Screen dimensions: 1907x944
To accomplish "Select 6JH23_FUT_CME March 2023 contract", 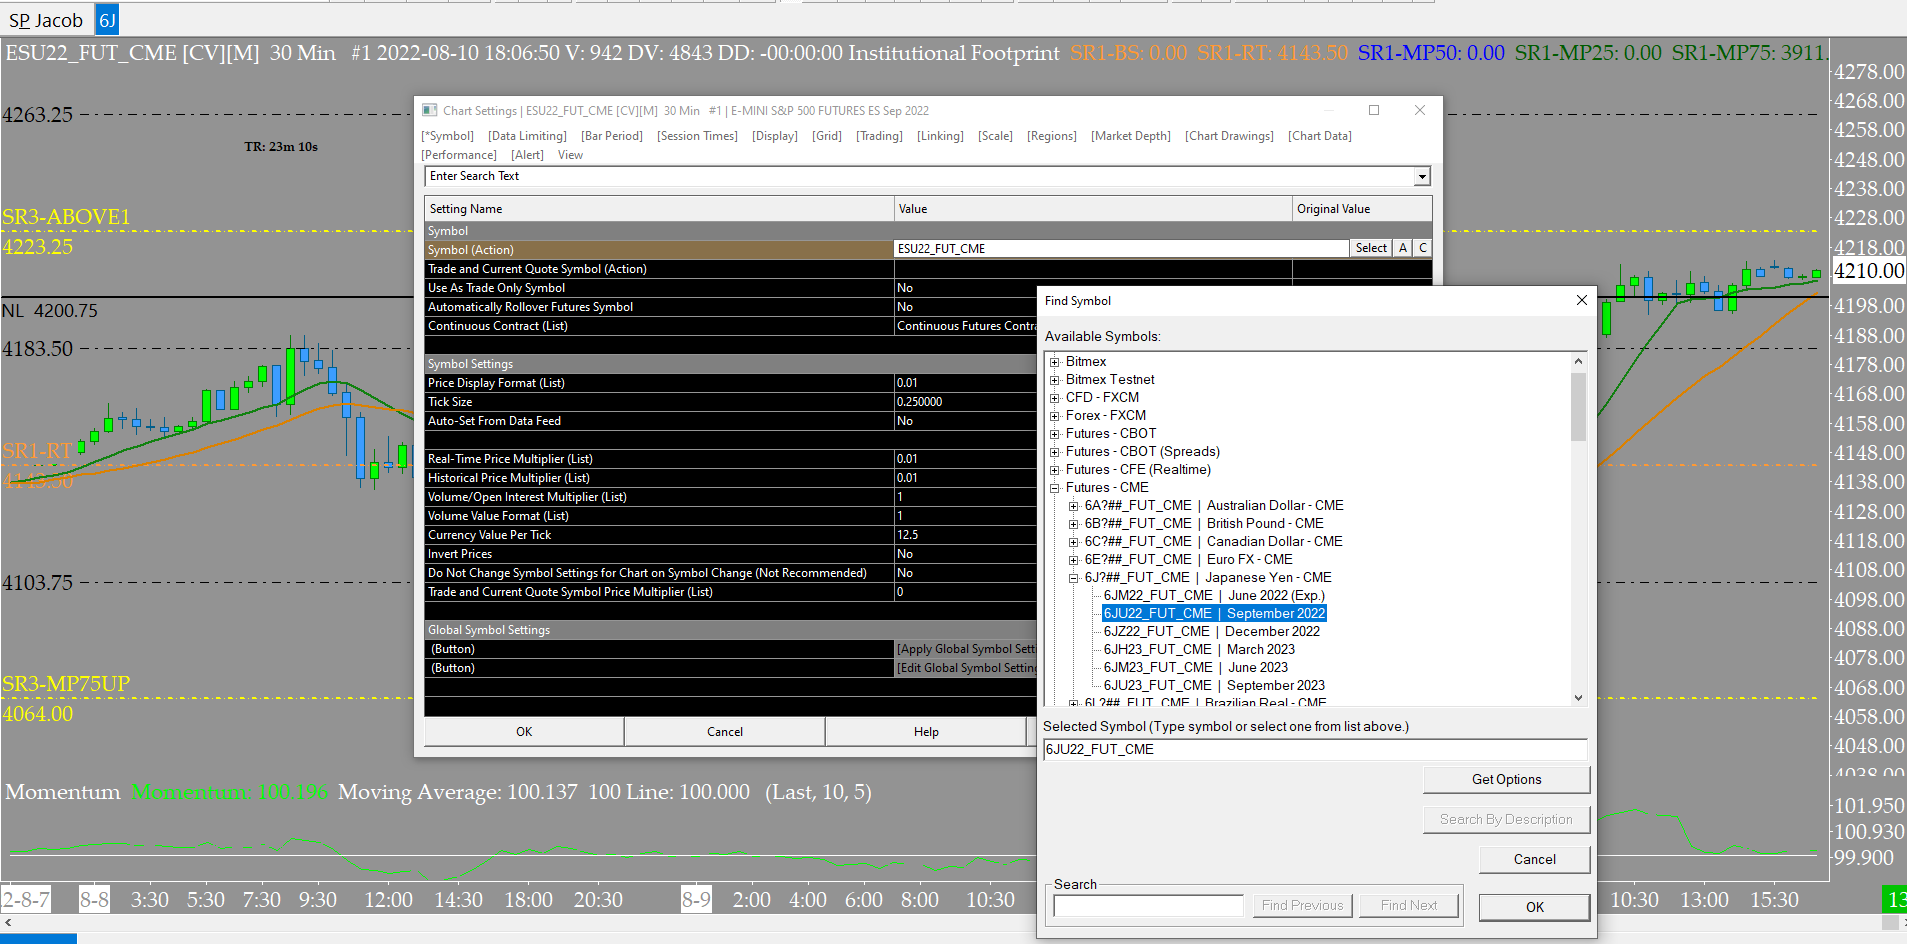I will tap(1199, 650).
